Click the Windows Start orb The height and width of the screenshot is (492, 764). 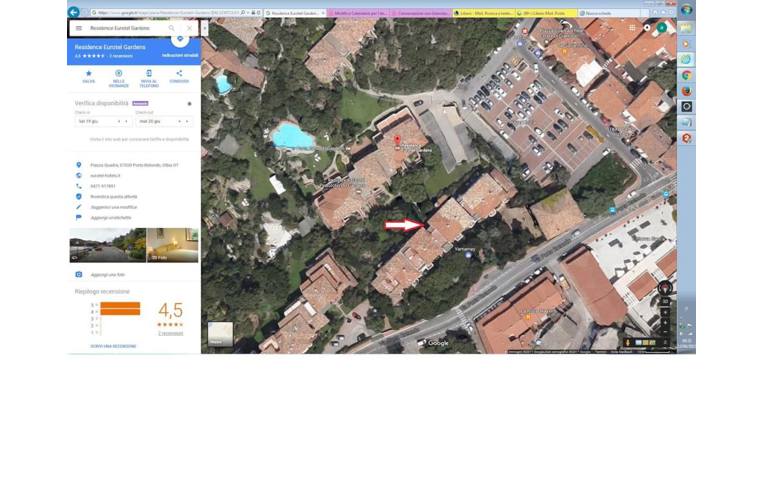click(x=687, y=10)
